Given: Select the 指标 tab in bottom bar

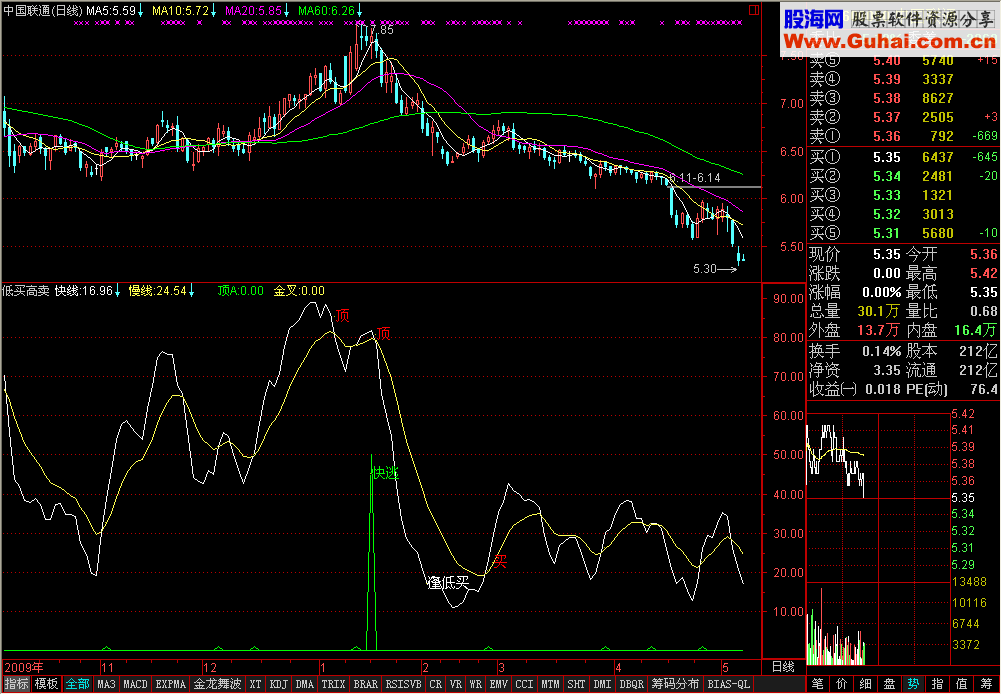Looking at the screenshot, I should click(17, 684).
